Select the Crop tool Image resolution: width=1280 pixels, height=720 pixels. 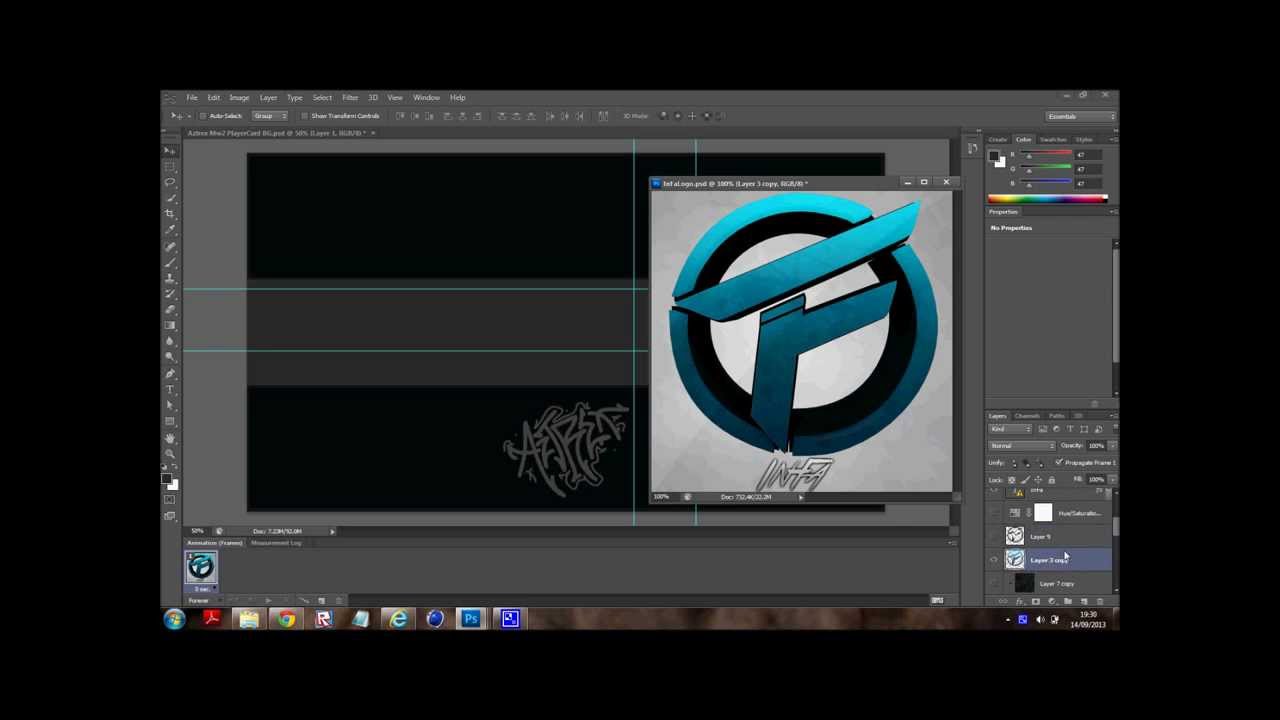(170, 212)
